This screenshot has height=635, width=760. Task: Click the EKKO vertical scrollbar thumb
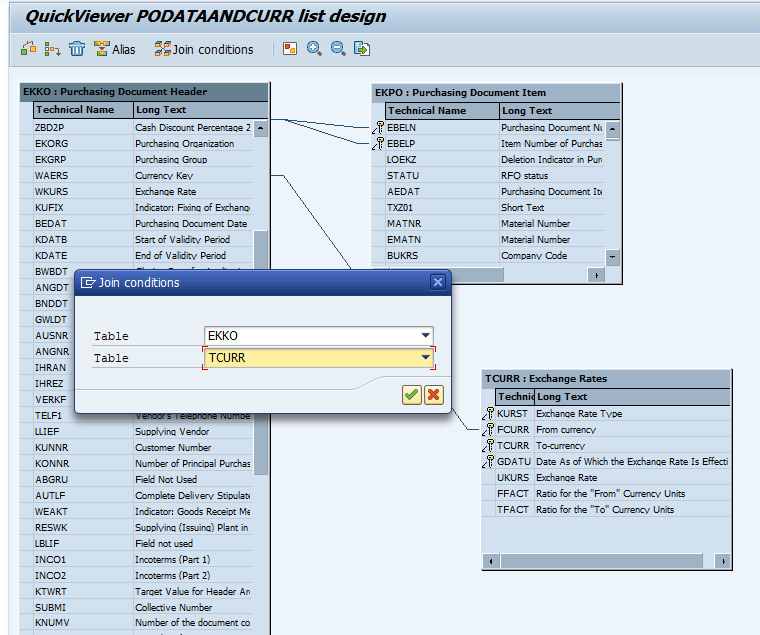(261, 352)
